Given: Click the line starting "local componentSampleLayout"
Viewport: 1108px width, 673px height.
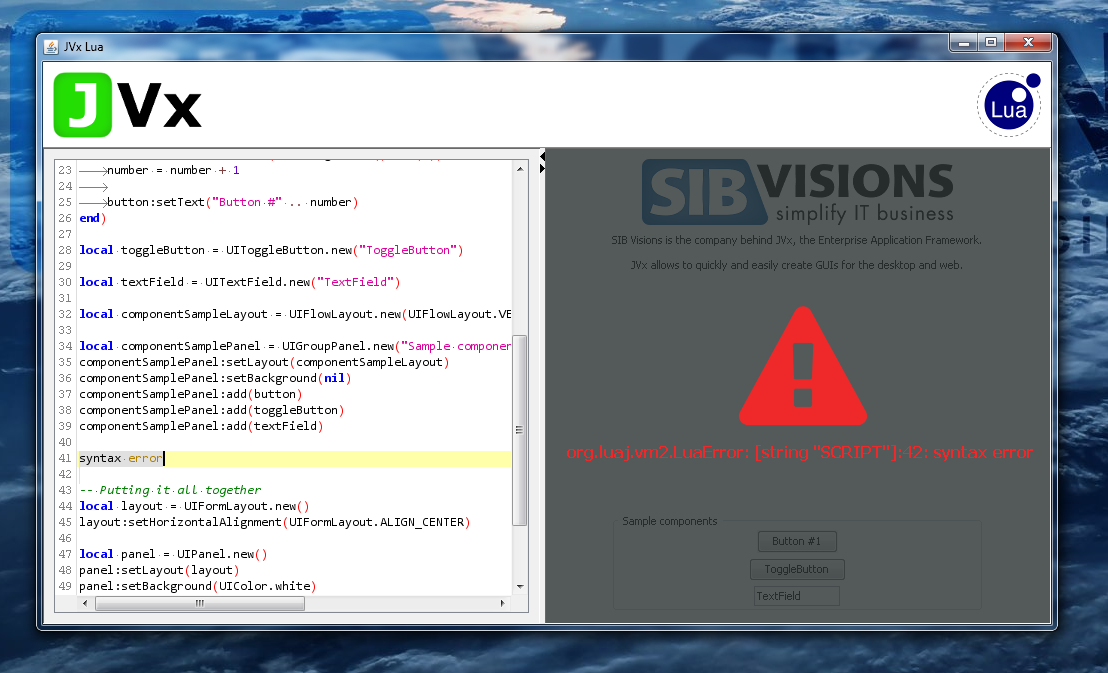Looking at the screenshot, I should [295, 314].
